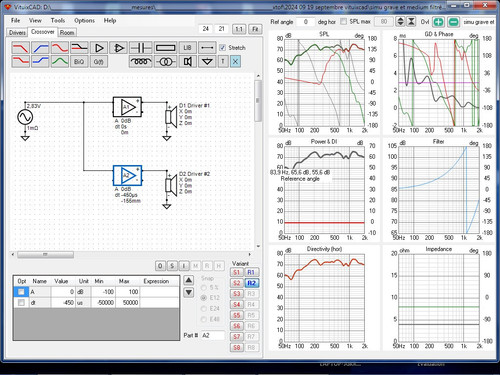Screen dimensions: 500x375
Task: Click the O button above the table
Action: 160,266
